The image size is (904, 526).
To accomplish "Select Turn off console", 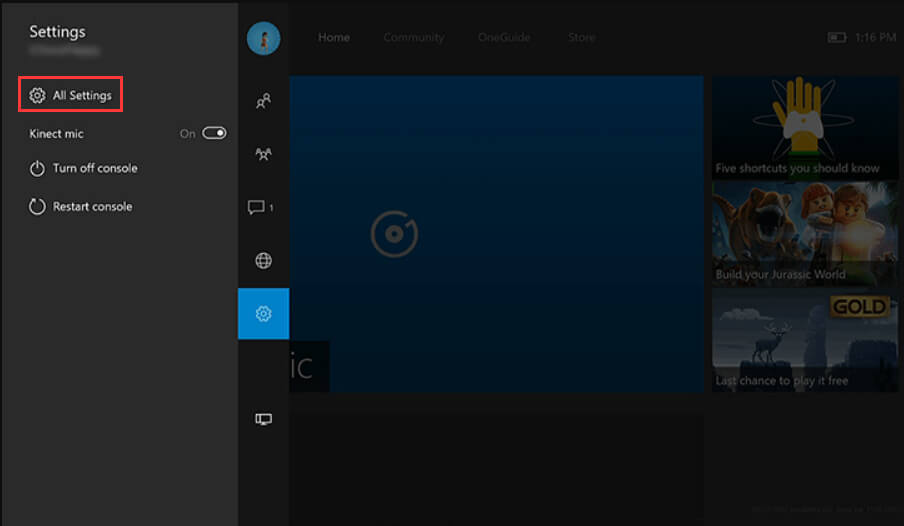I will click(84, 168).
